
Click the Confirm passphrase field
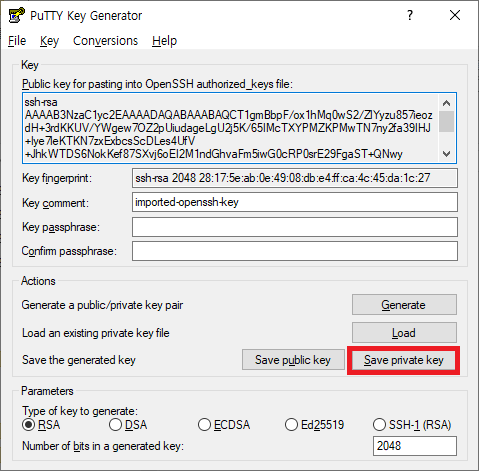point(295,251)
